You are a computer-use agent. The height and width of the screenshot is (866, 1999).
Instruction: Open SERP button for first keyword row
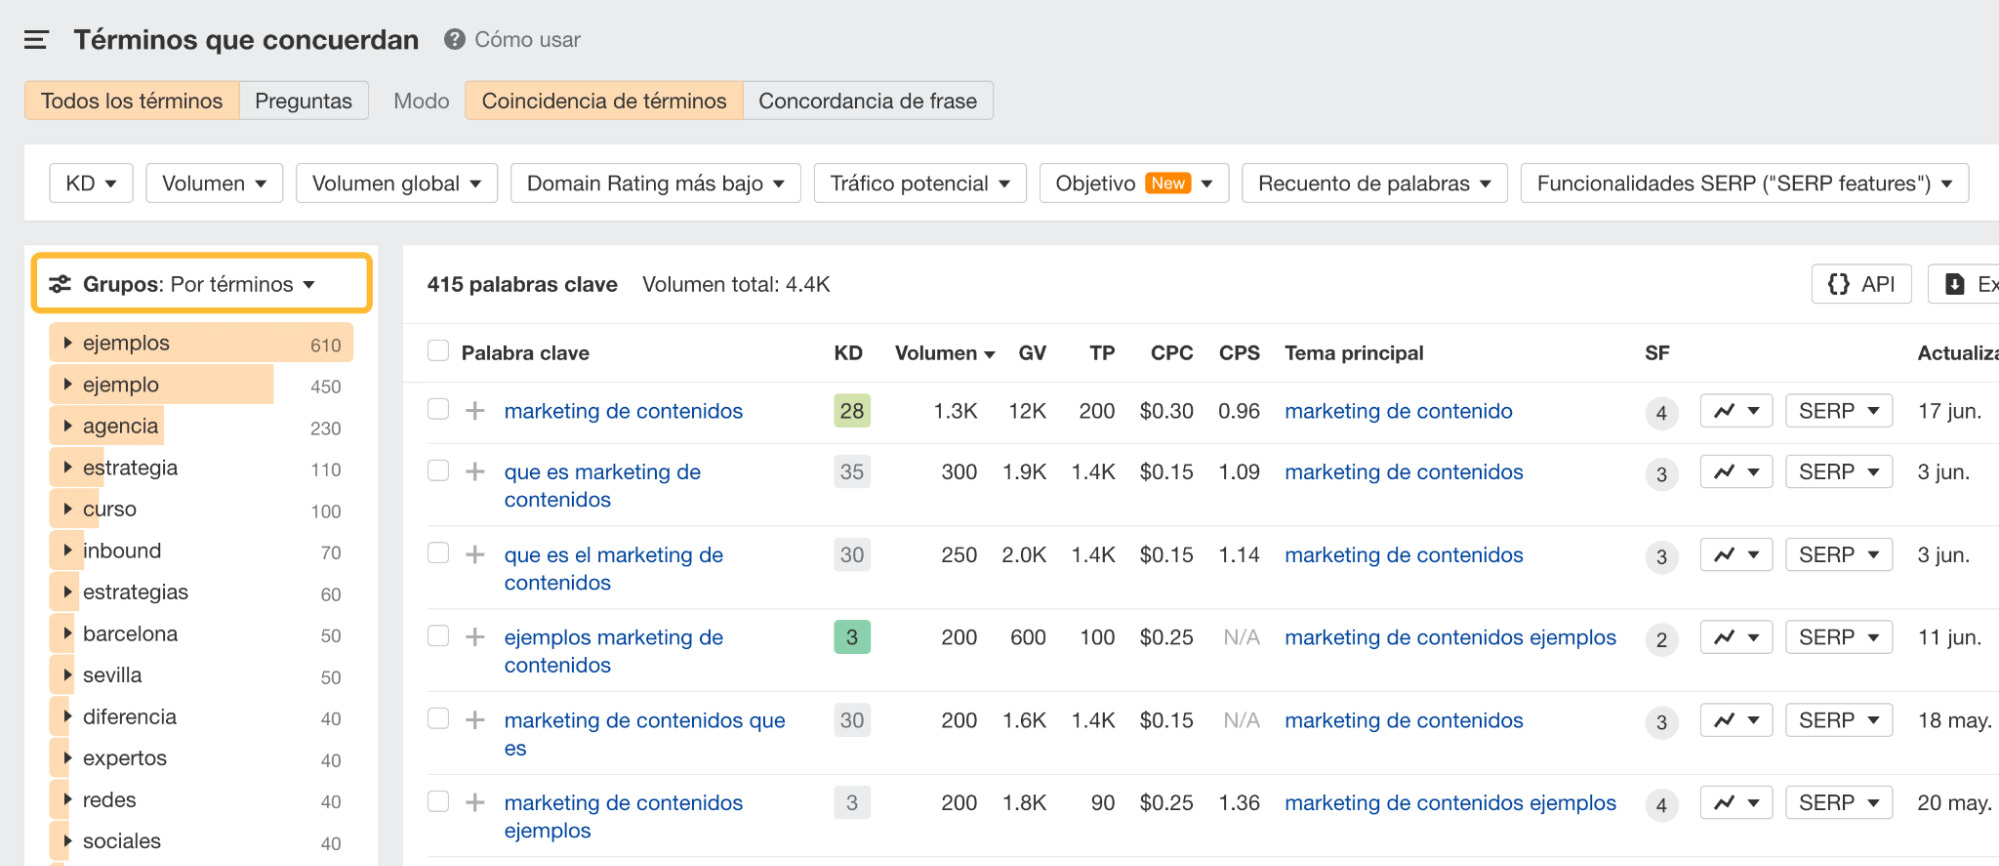[1838, 411]
